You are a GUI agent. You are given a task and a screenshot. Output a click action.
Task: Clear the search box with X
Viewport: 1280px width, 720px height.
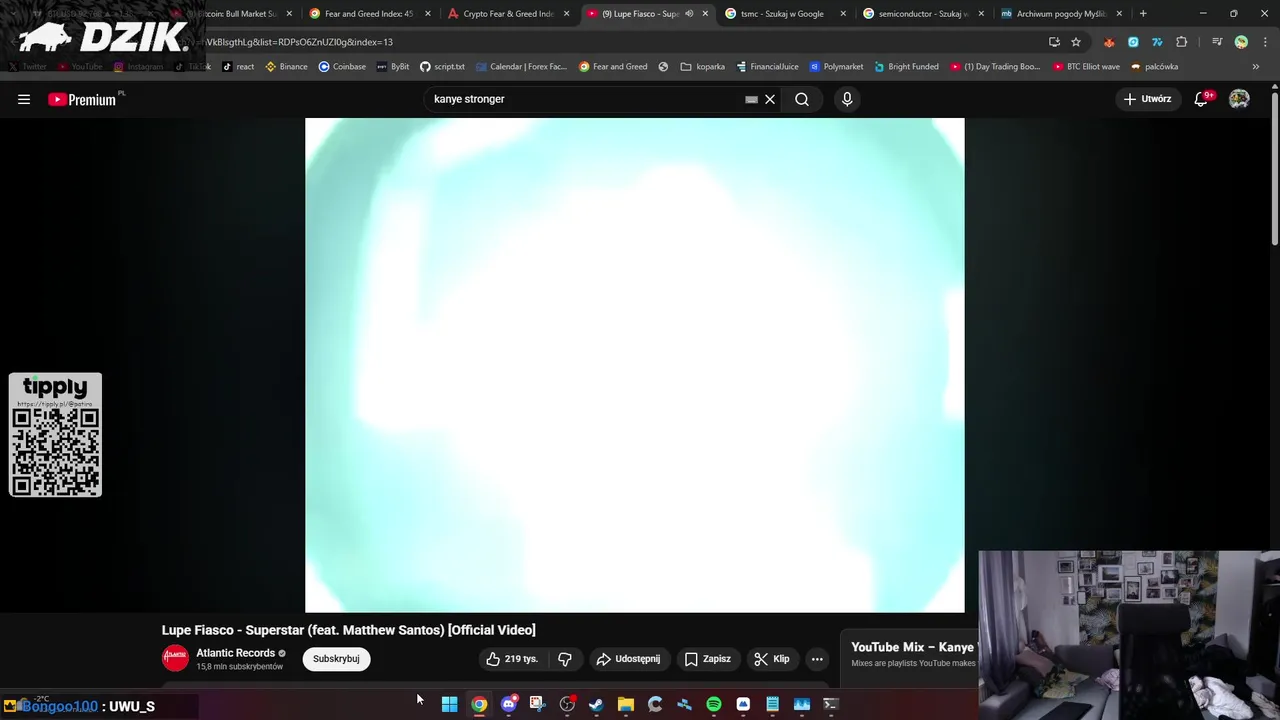tap(770, 99)
